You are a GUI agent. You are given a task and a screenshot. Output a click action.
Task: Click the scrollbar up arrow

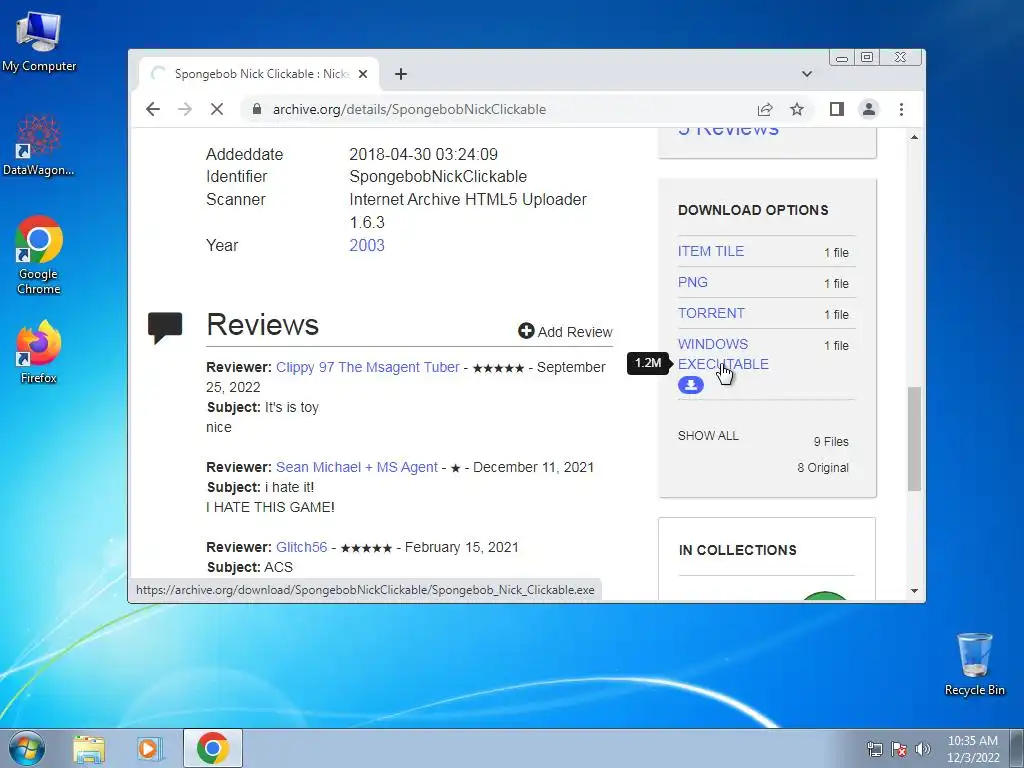tap(914, 137)
